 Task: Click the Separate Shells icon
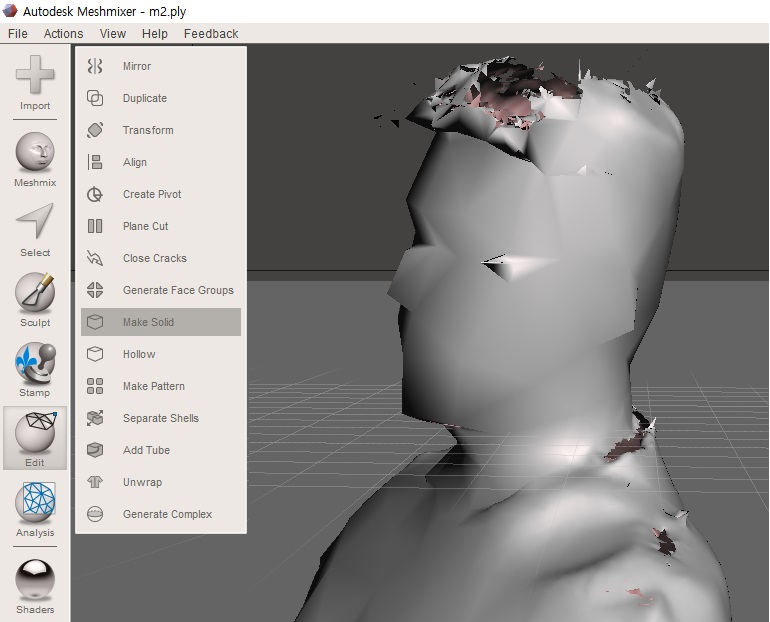(95, 418)
